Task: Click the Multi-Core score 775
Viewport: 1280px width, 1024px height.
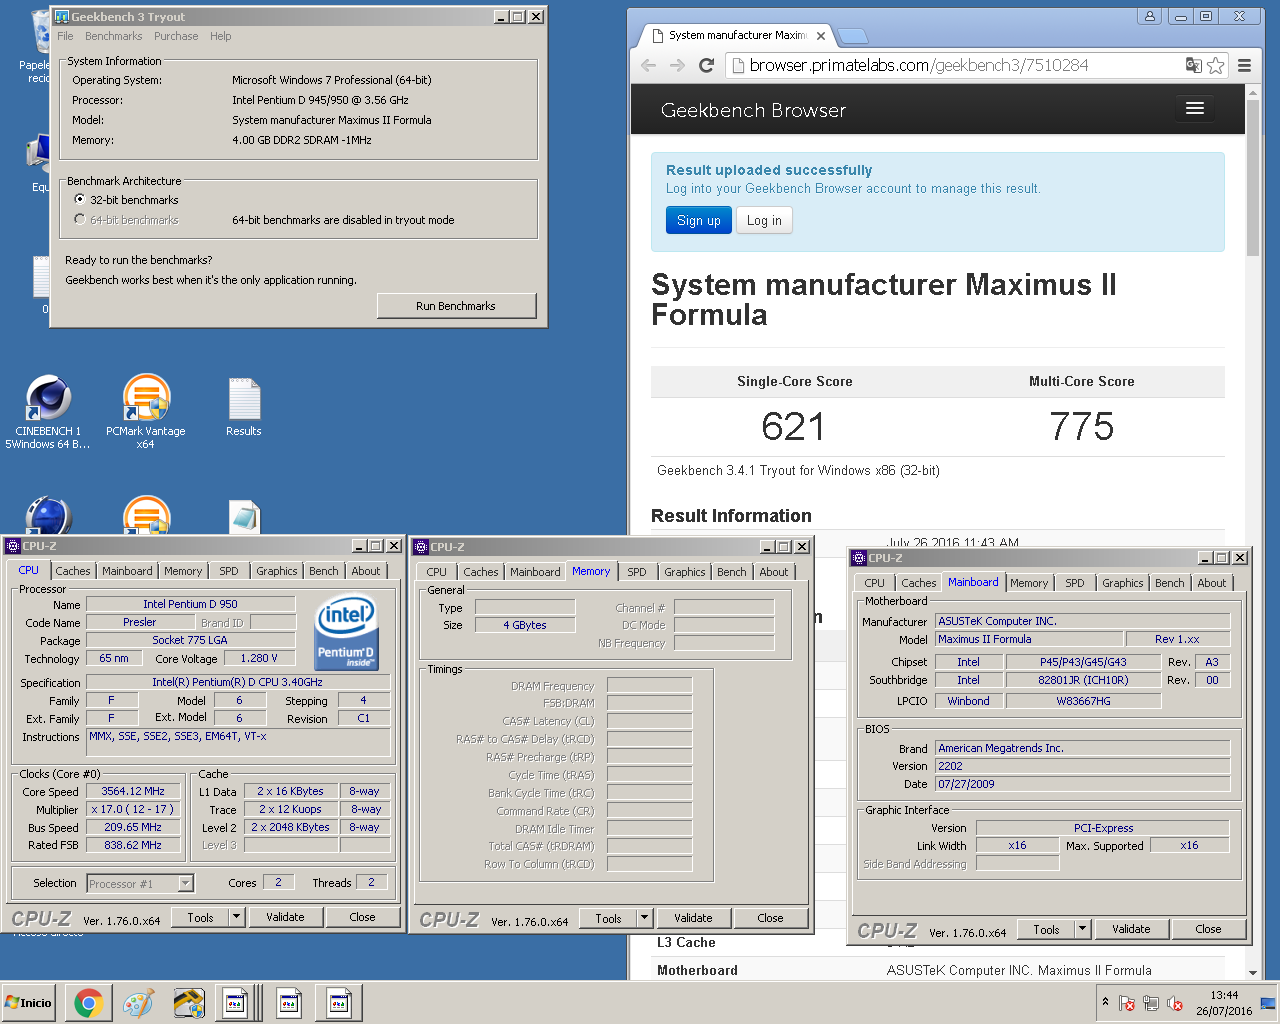Action: coord(1081,427)
